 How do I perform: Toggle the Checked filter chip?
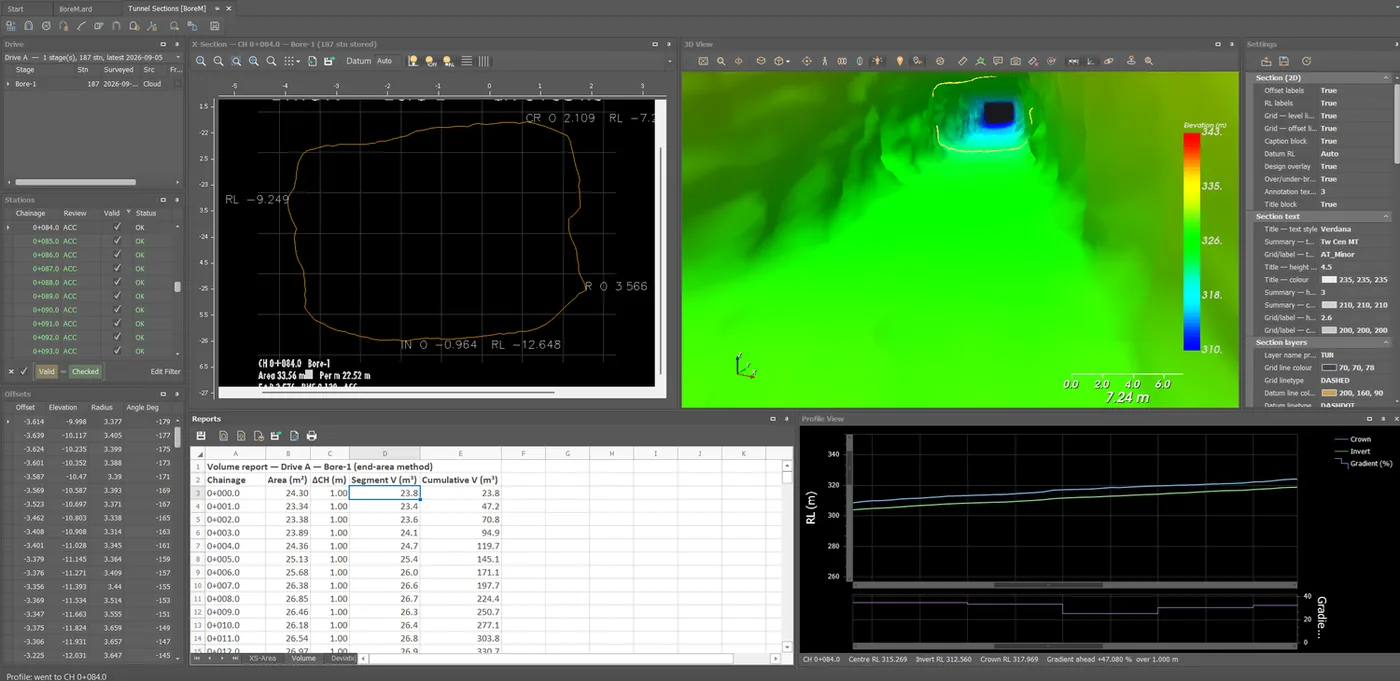point(85,371)
